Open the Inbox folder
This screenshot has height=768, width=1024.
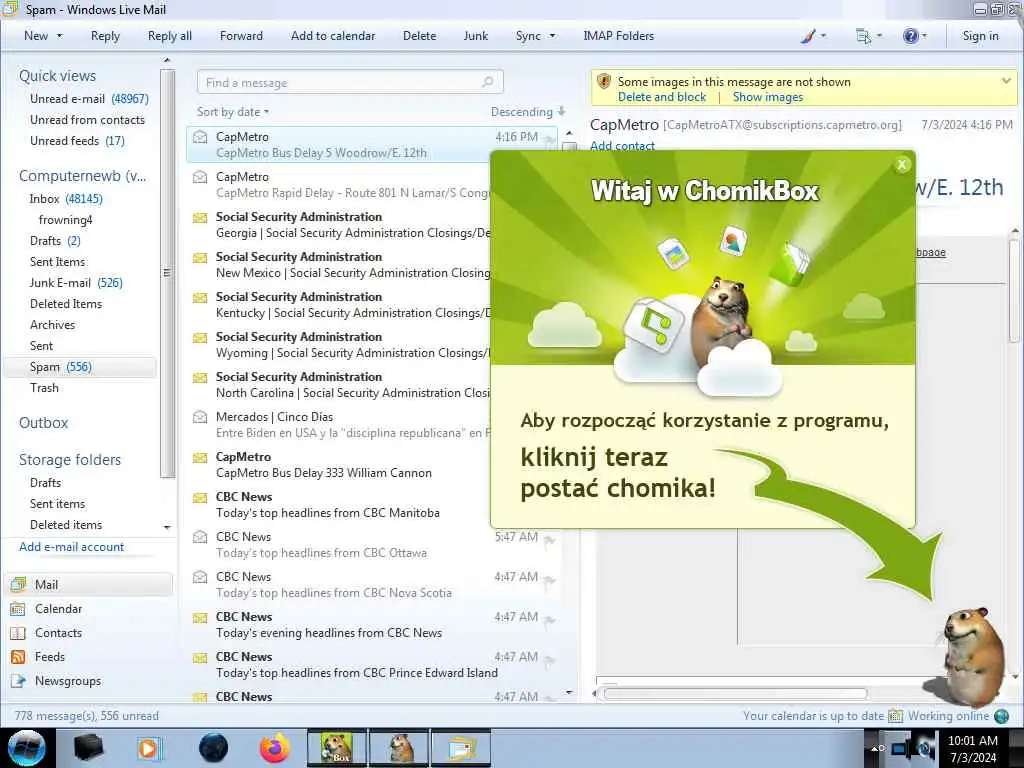66,199
